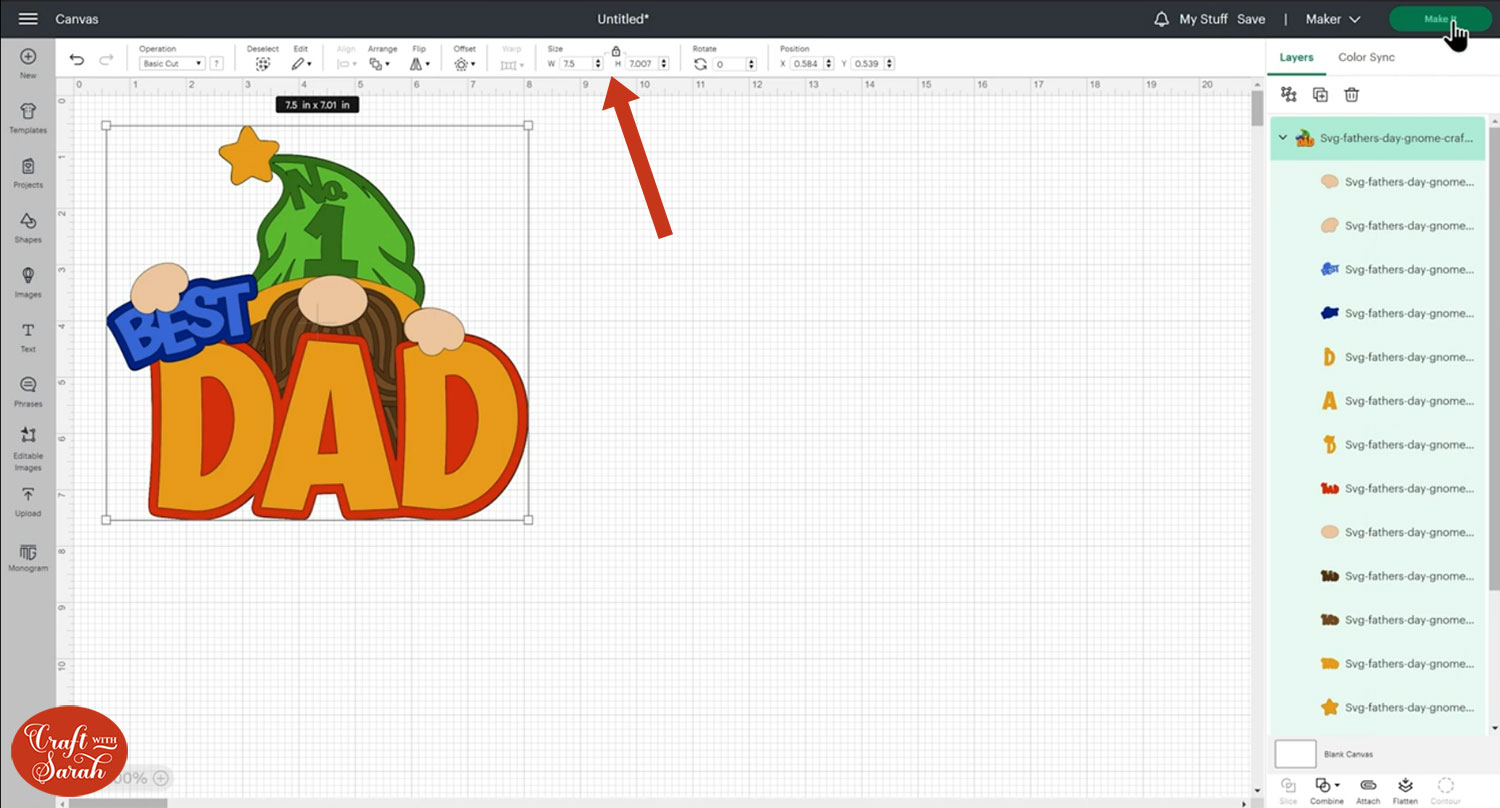Click the Operation help question mark
The height and width of the screenshot is (808, 1500).
click(216, 64)
